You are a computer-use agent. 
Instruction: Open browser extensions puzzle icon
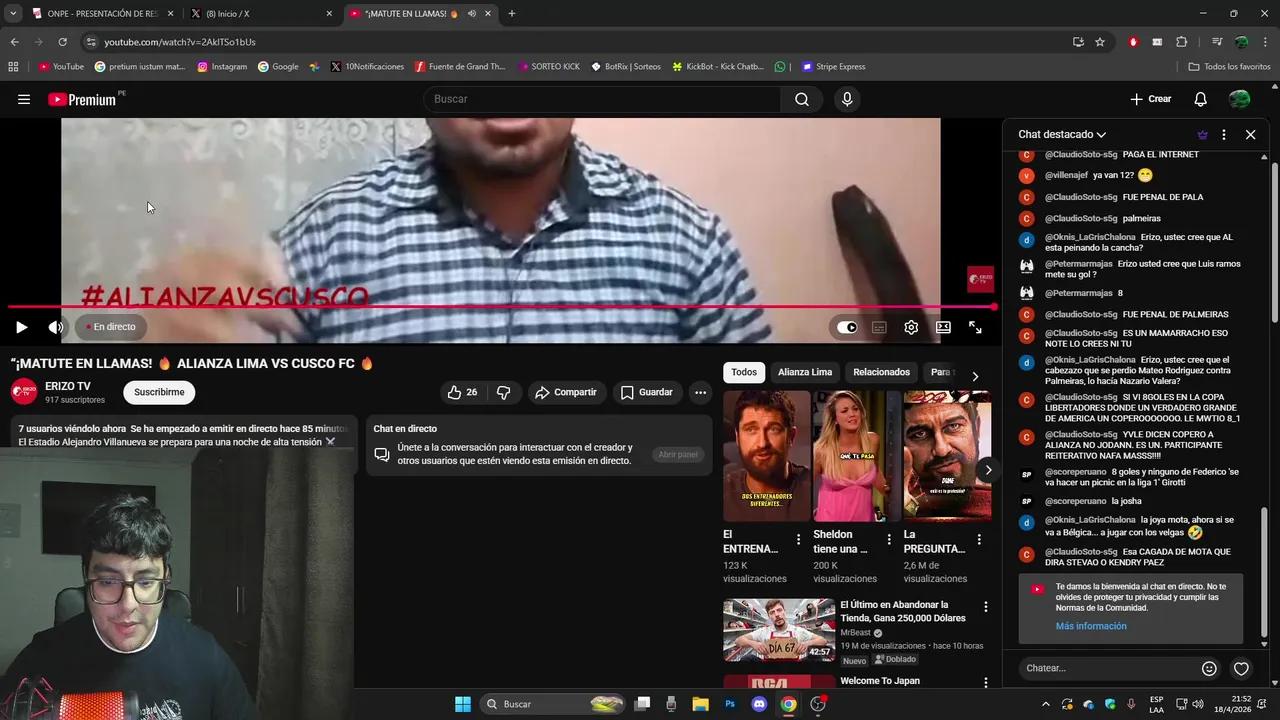point(1181,42)
